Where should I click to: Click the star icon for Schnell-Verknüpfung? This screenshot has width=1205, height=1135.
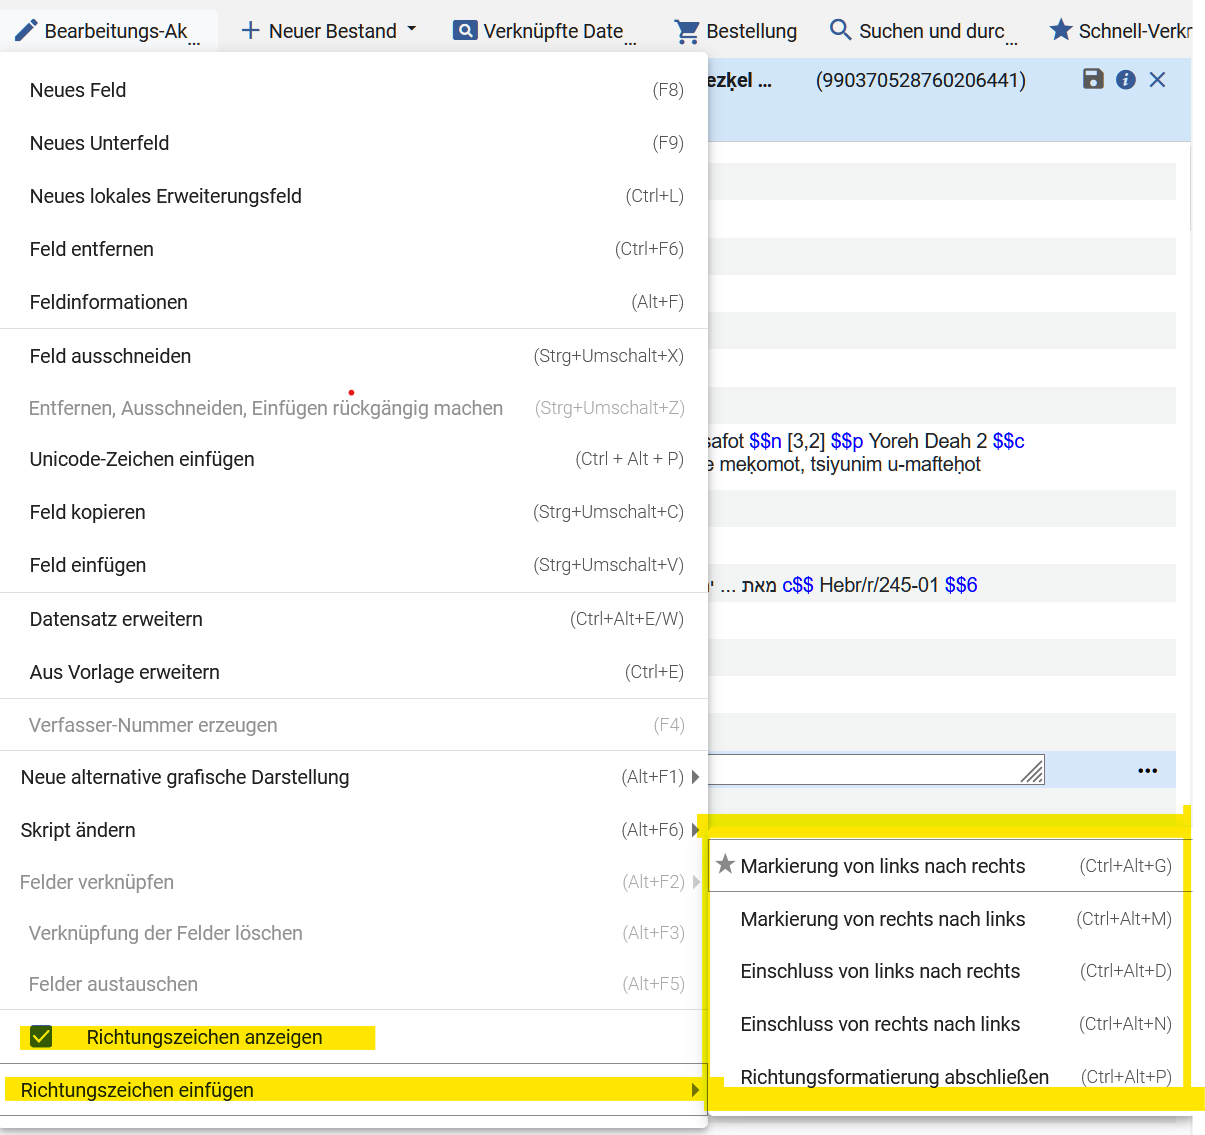point(1060,30)
